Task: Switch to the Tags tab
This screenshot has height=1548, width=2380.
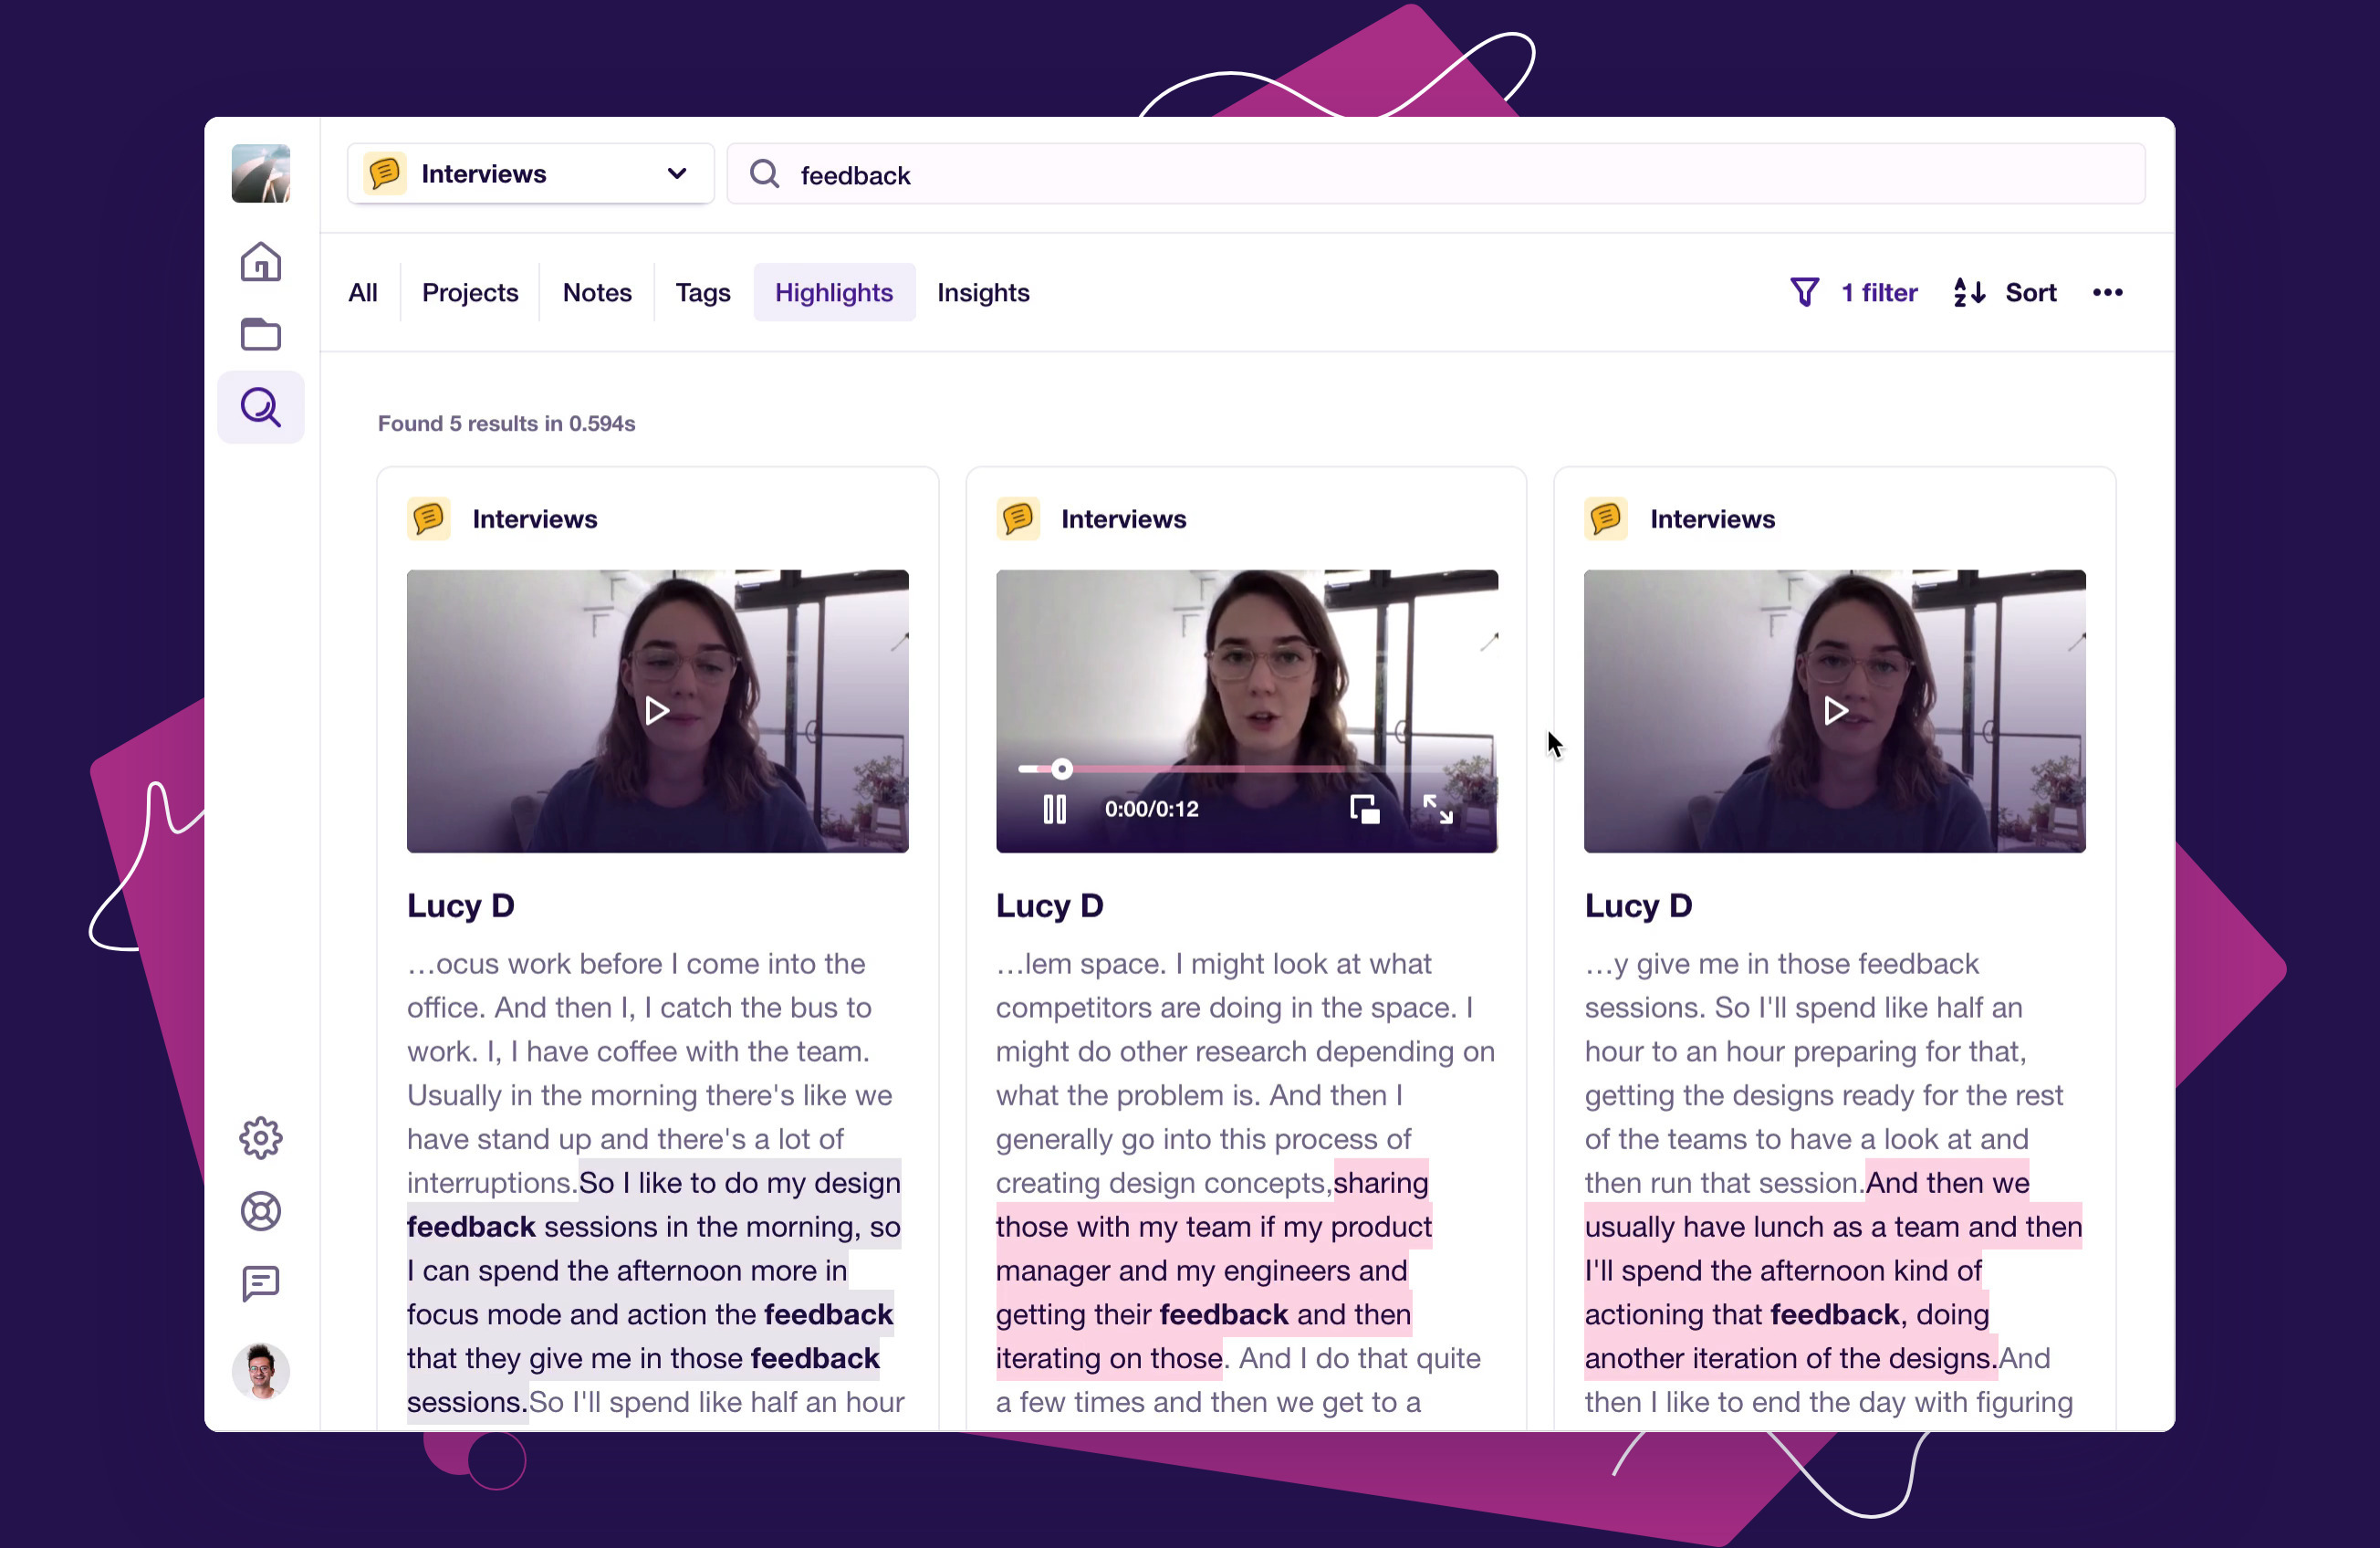Action: 702,292
